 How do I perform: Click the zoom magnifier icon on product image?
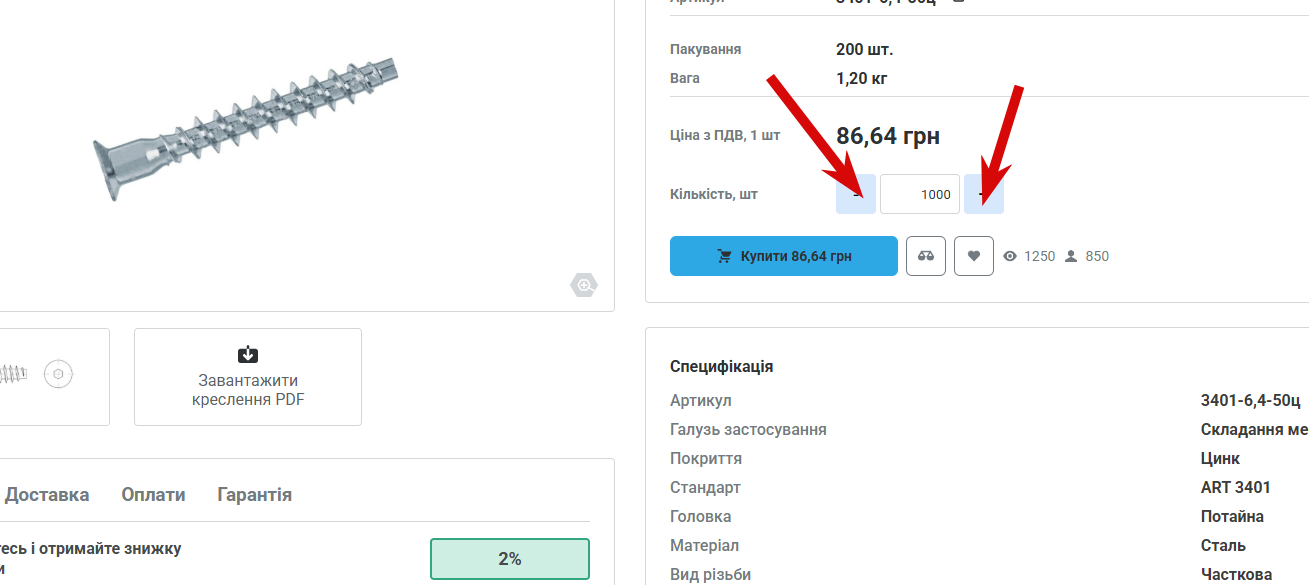point(584,286)
